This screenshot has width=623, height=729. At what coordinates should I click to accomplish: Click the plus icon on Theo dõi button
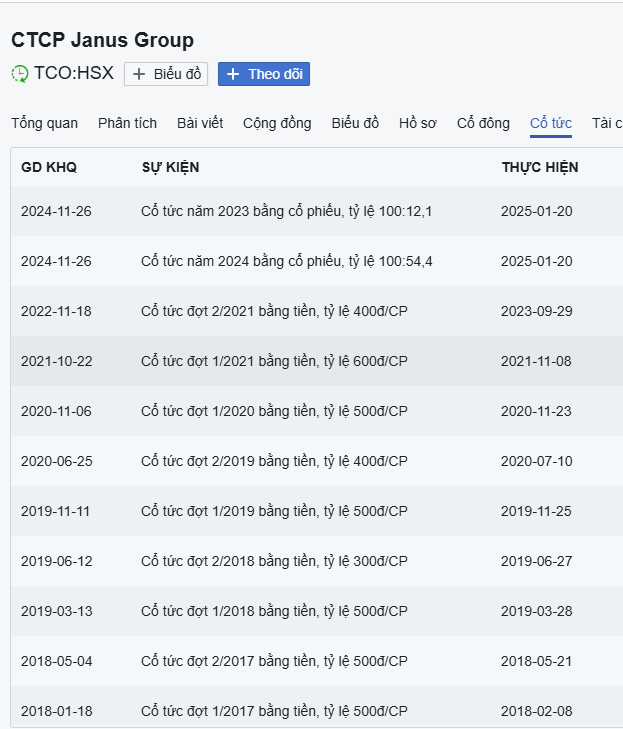click(x=233, y=74)
